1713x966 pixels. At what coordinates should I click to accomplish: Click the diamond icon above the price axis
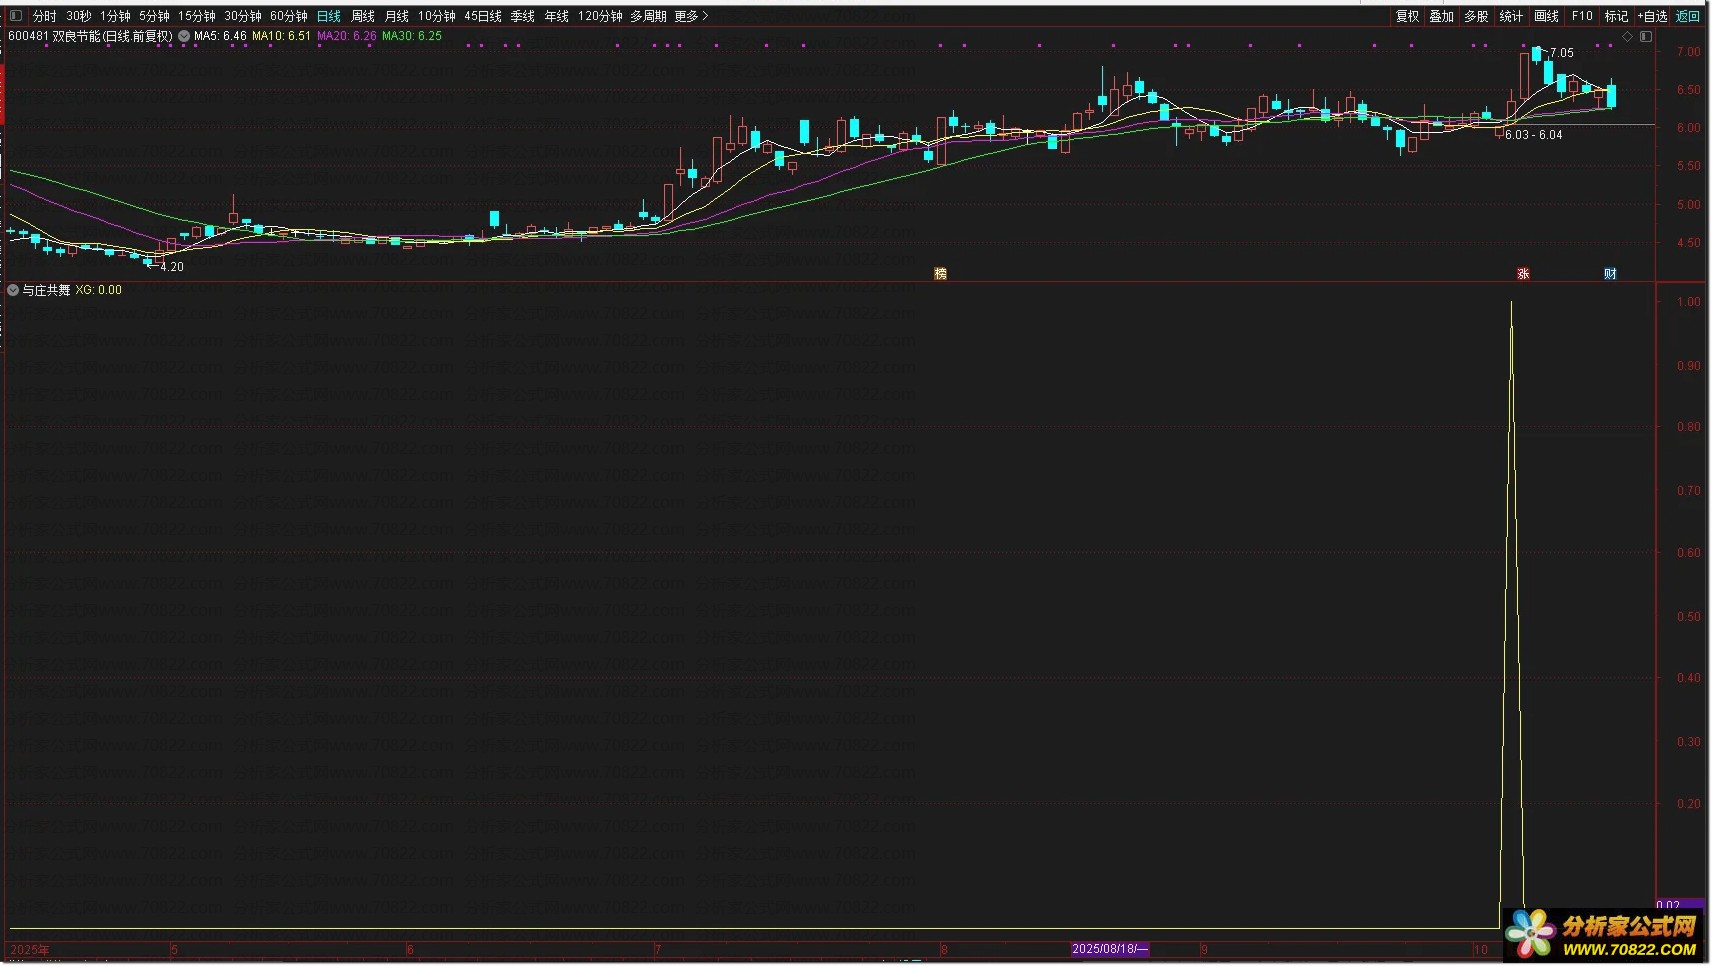click(1627, 36)
